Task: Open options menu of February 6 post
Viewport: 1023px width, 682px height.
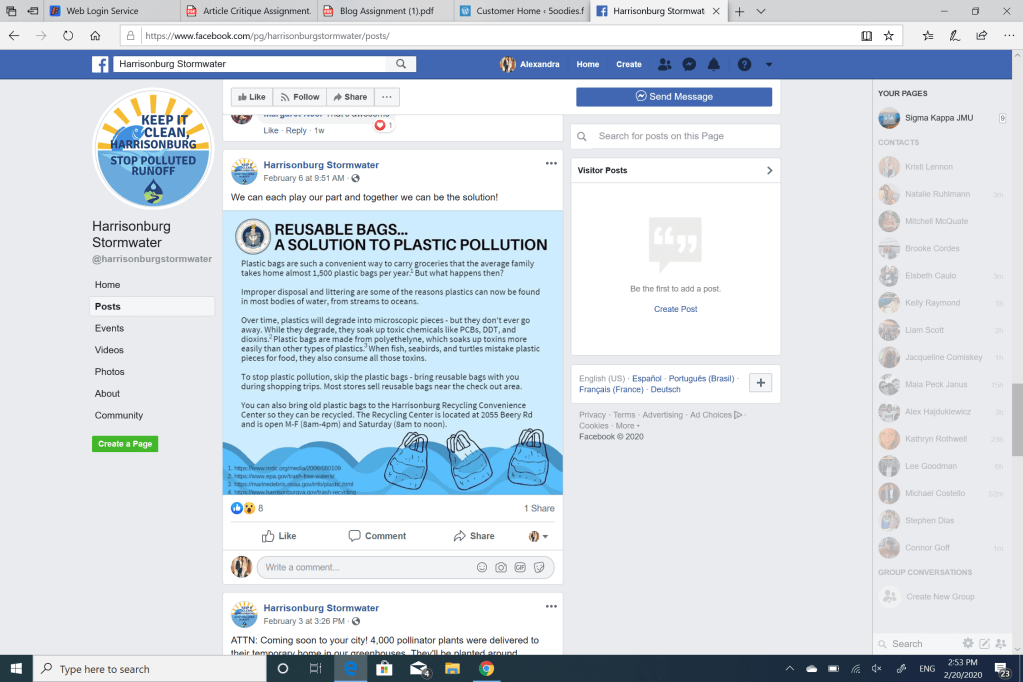Action: coord(551,164)
